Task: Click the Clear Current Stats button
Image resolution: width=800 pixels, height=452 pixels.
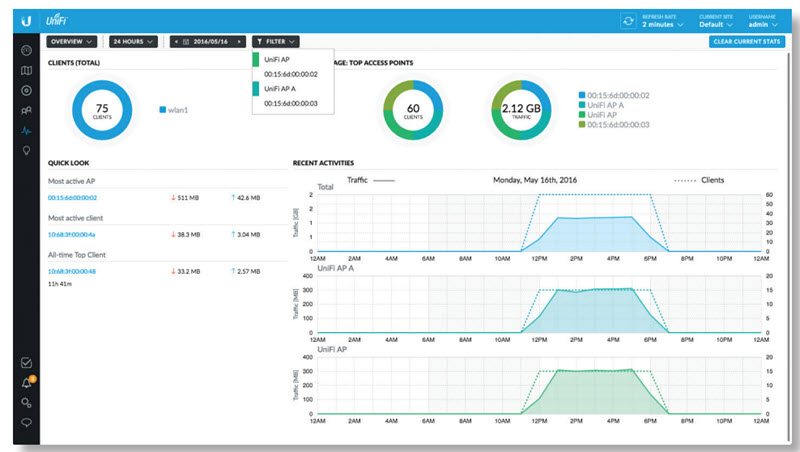Action: (747, 41)
